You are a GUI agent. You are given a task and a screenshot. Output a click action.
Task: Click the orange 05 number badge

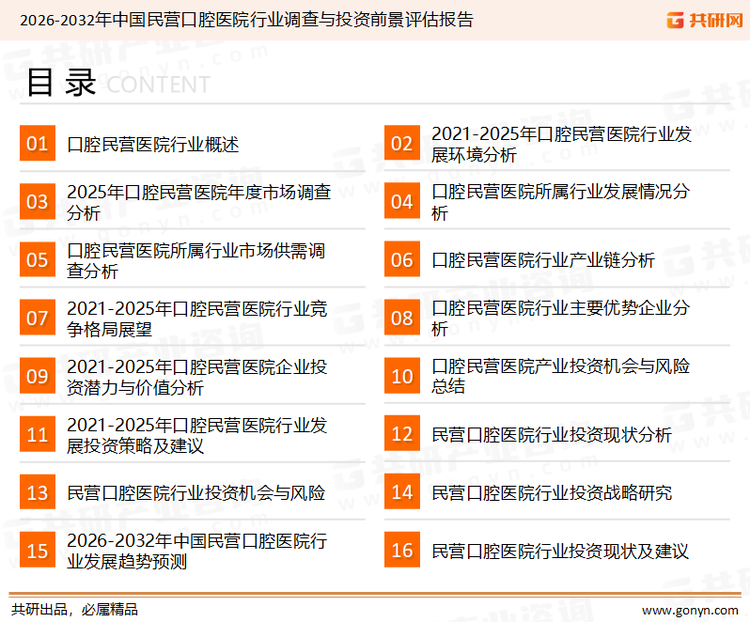37,260
